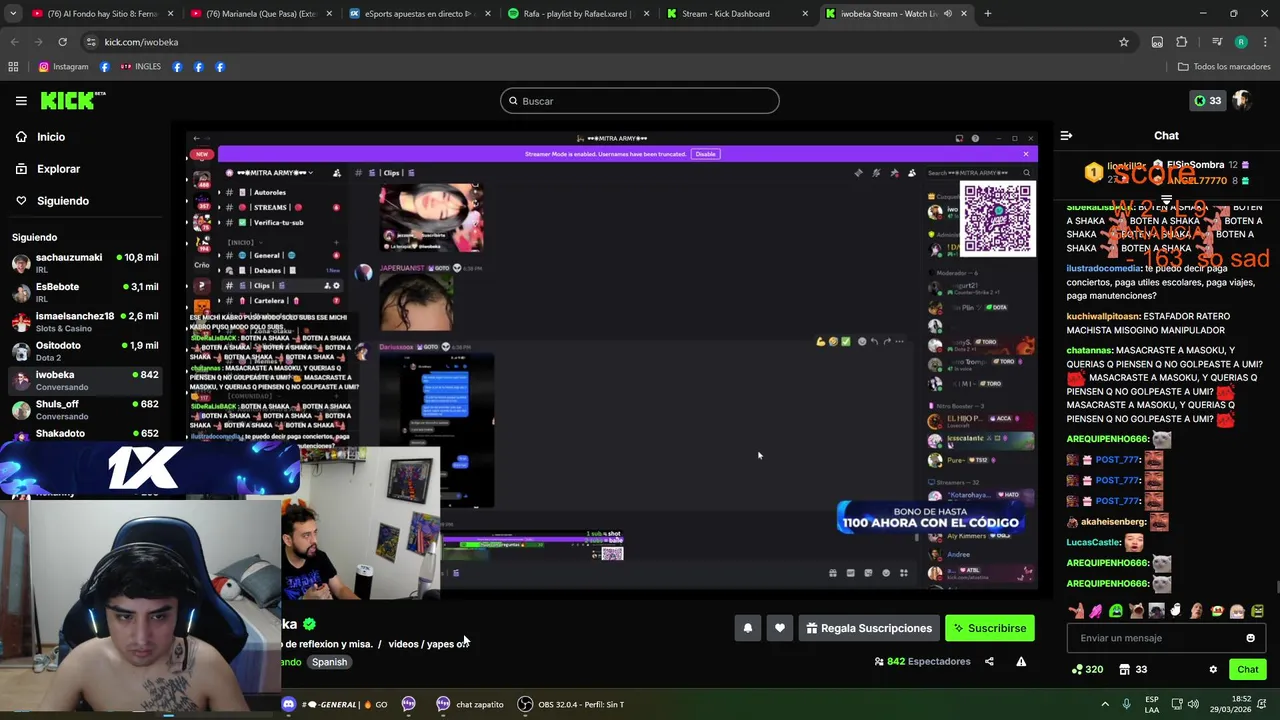The height and width of the screenshot is (720, 1280).
Task: Open the taskbar volume control
Action: [x=1193, y=704]
